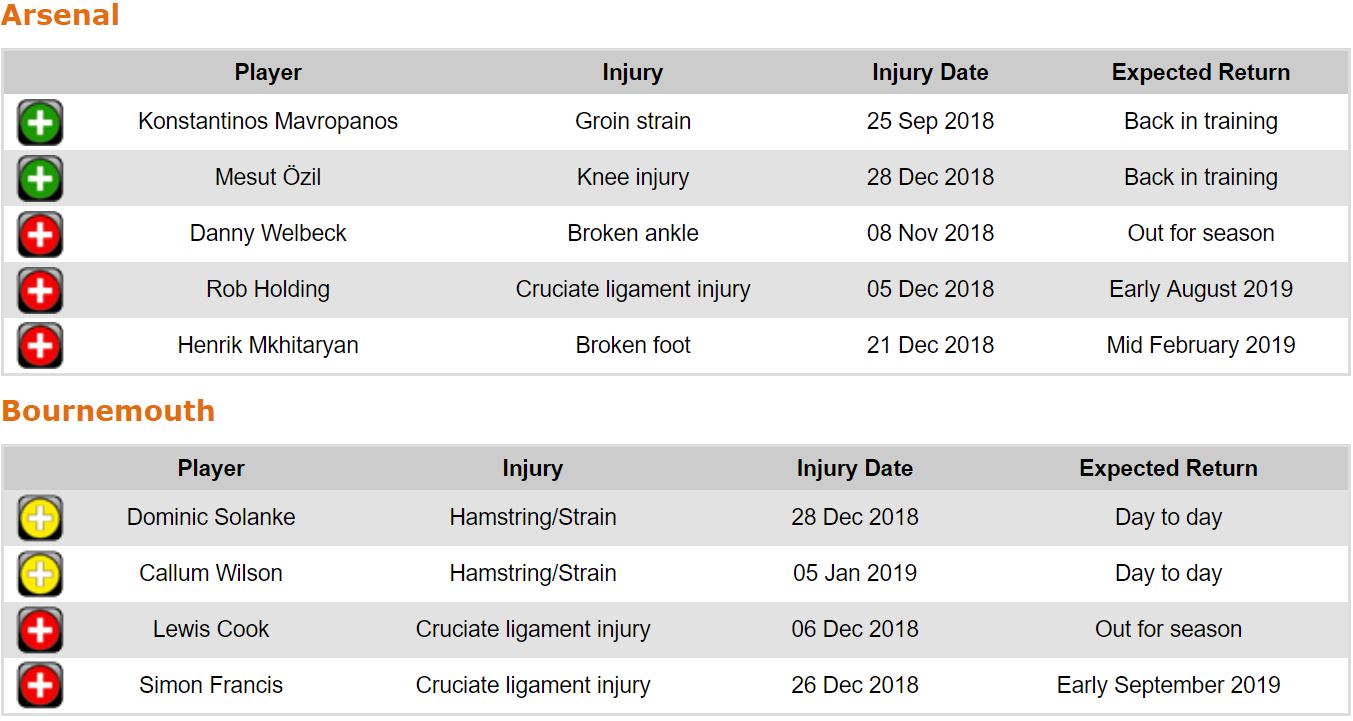Screen dimensions: 1353x721
Task: Click the red injury icon next to Rob Holding
Action: (x=40, y=291)
